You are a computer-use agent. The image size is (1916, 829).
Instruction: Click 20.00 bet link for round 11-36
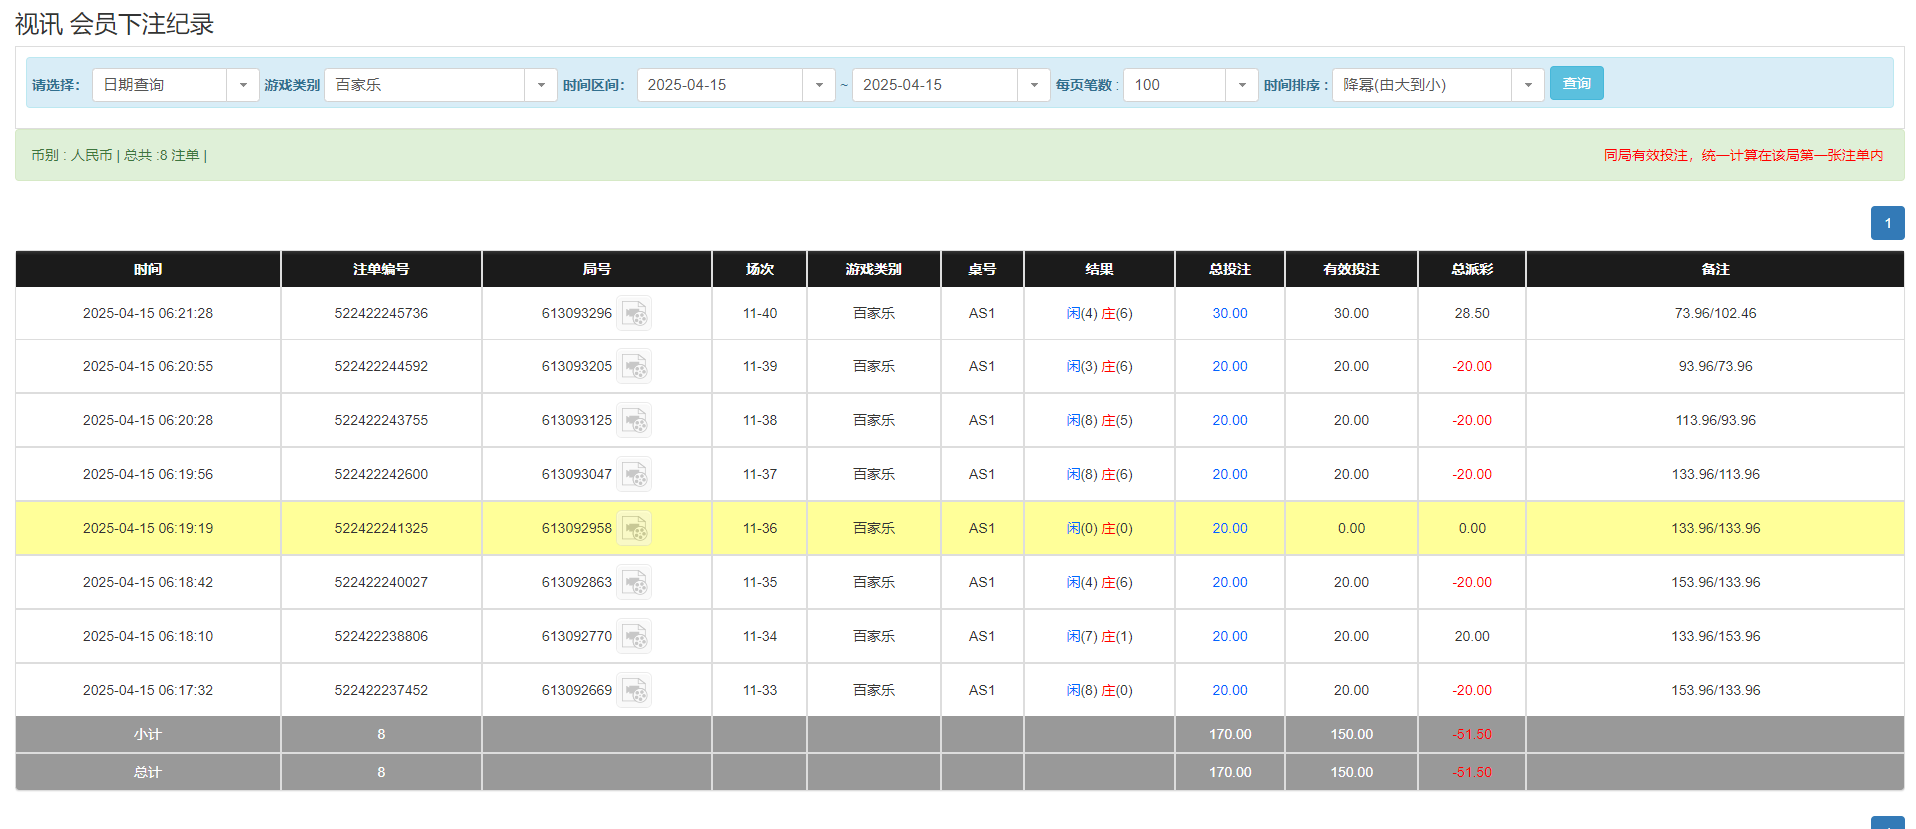click(x=1229, y=529)
